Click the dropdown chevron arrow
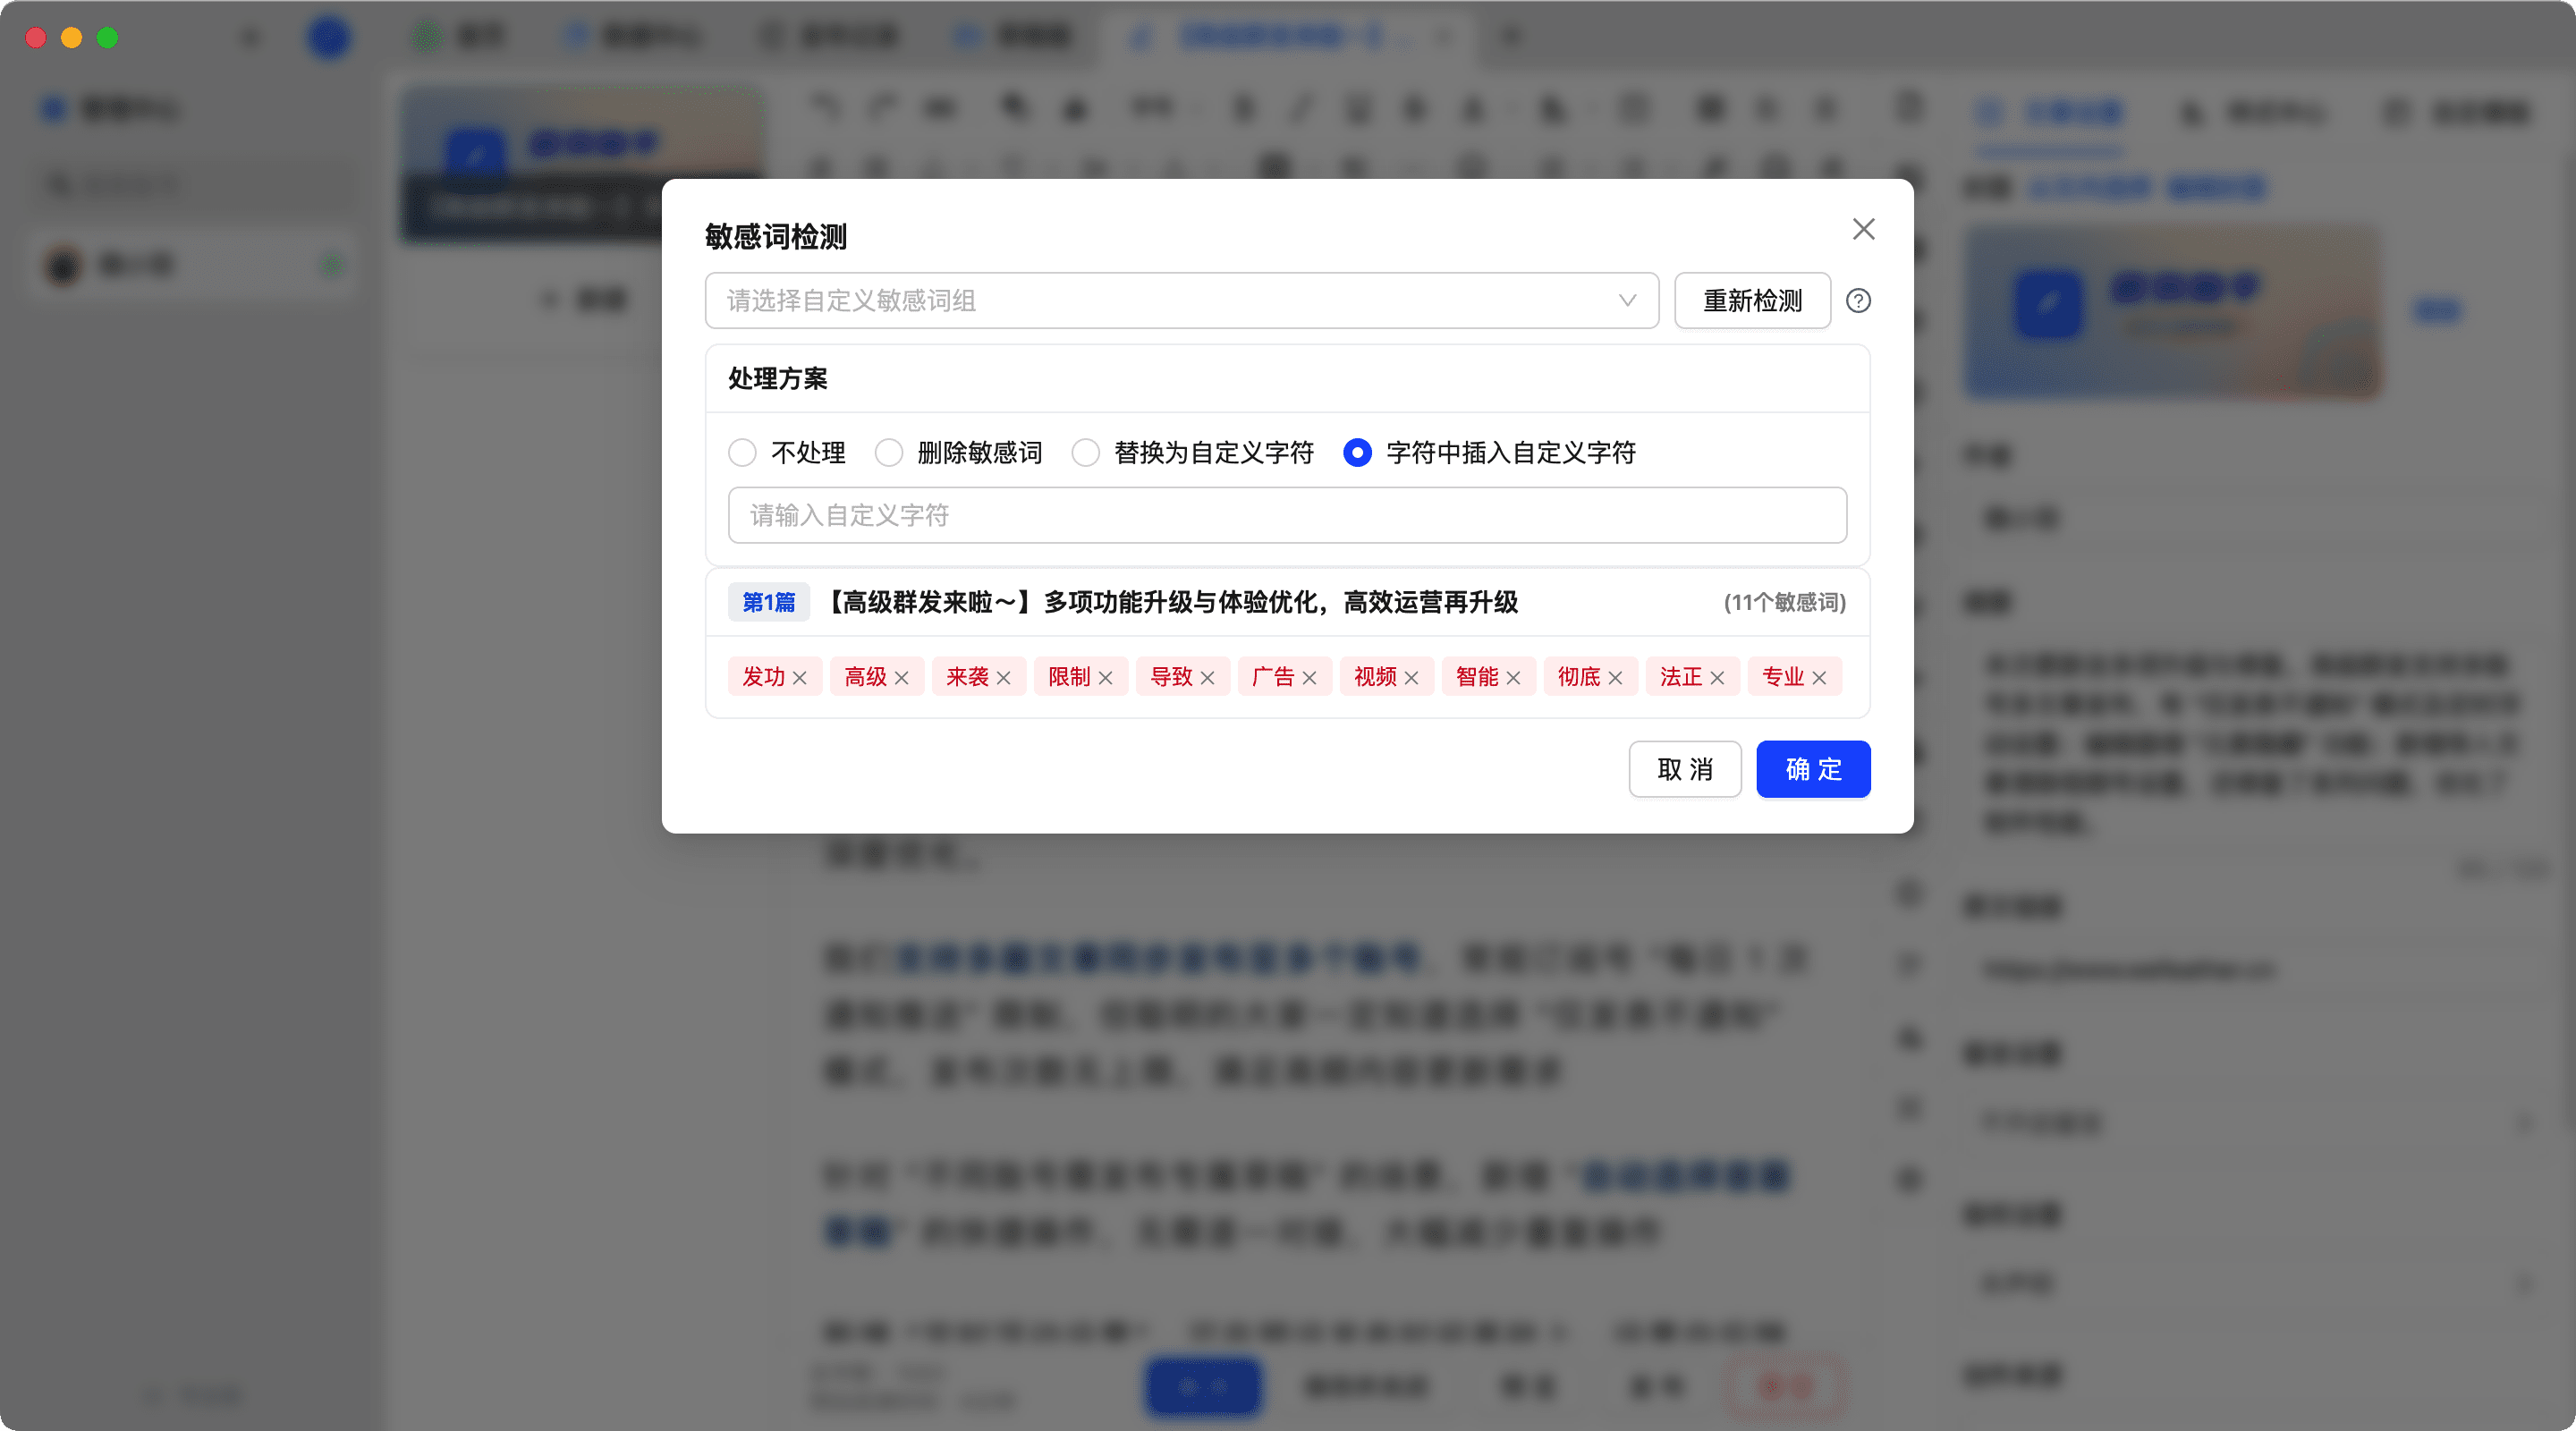 1627,301
